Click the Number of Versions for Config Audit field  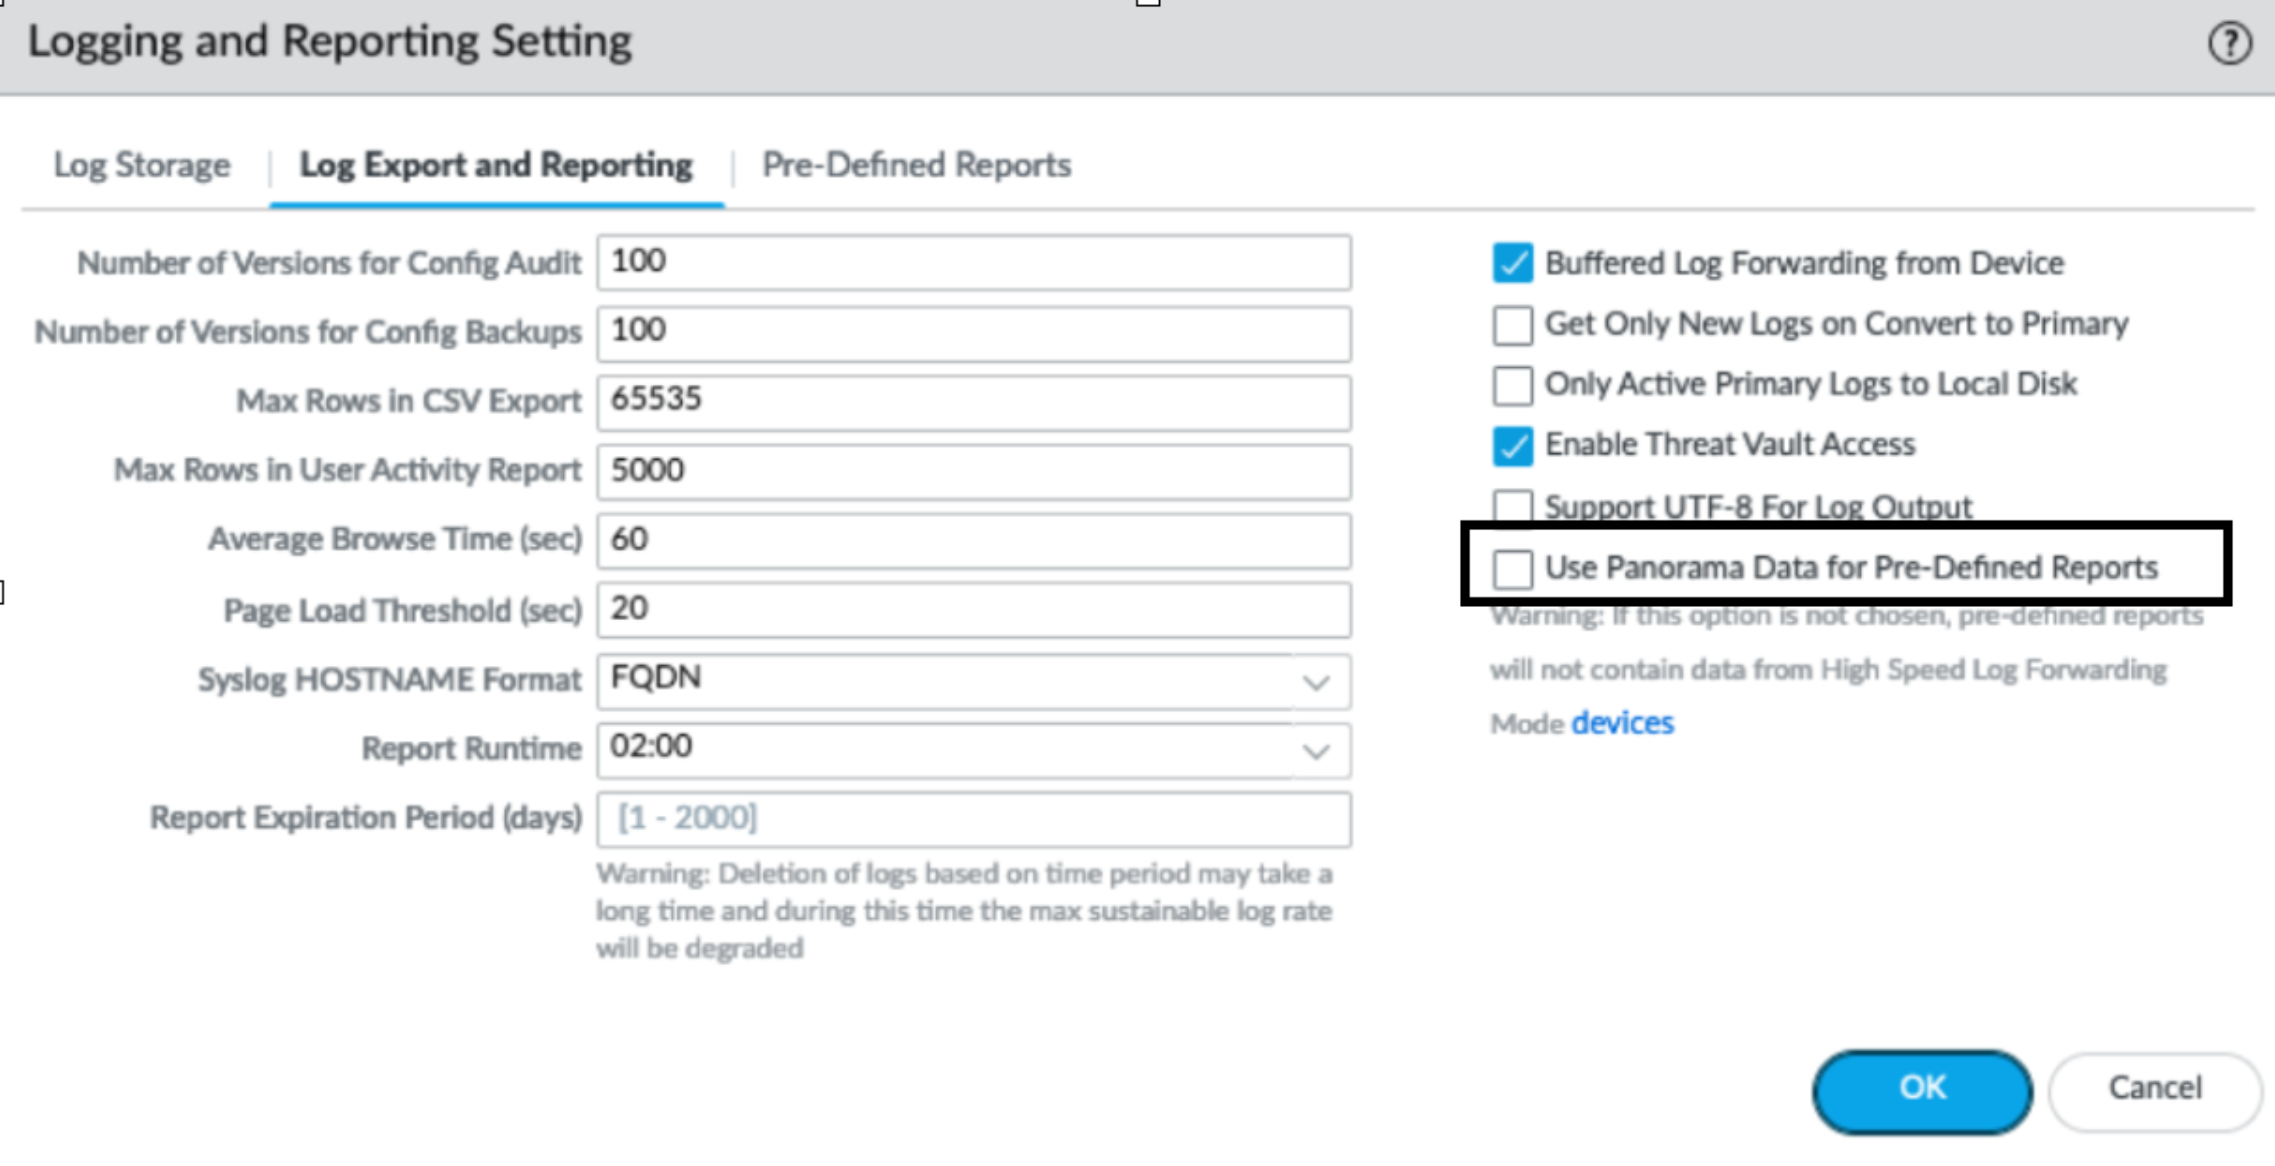click(973, 263)
